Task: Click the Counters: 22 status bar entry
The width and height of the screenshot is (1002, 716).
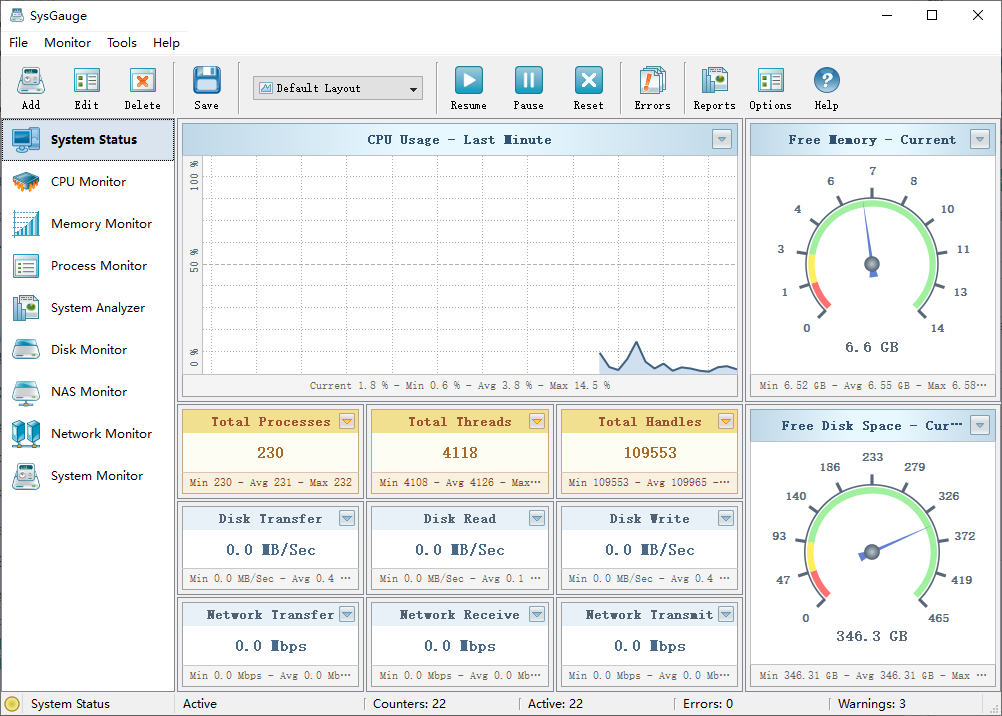Action: pos(409,704)
